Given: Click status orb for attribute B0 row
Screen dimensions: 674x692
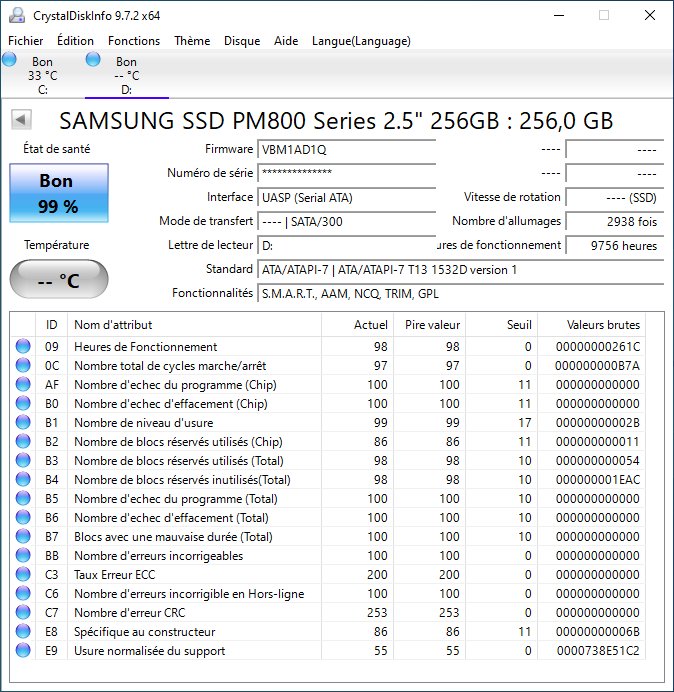Looking at the screenshot, I should 23,403.
